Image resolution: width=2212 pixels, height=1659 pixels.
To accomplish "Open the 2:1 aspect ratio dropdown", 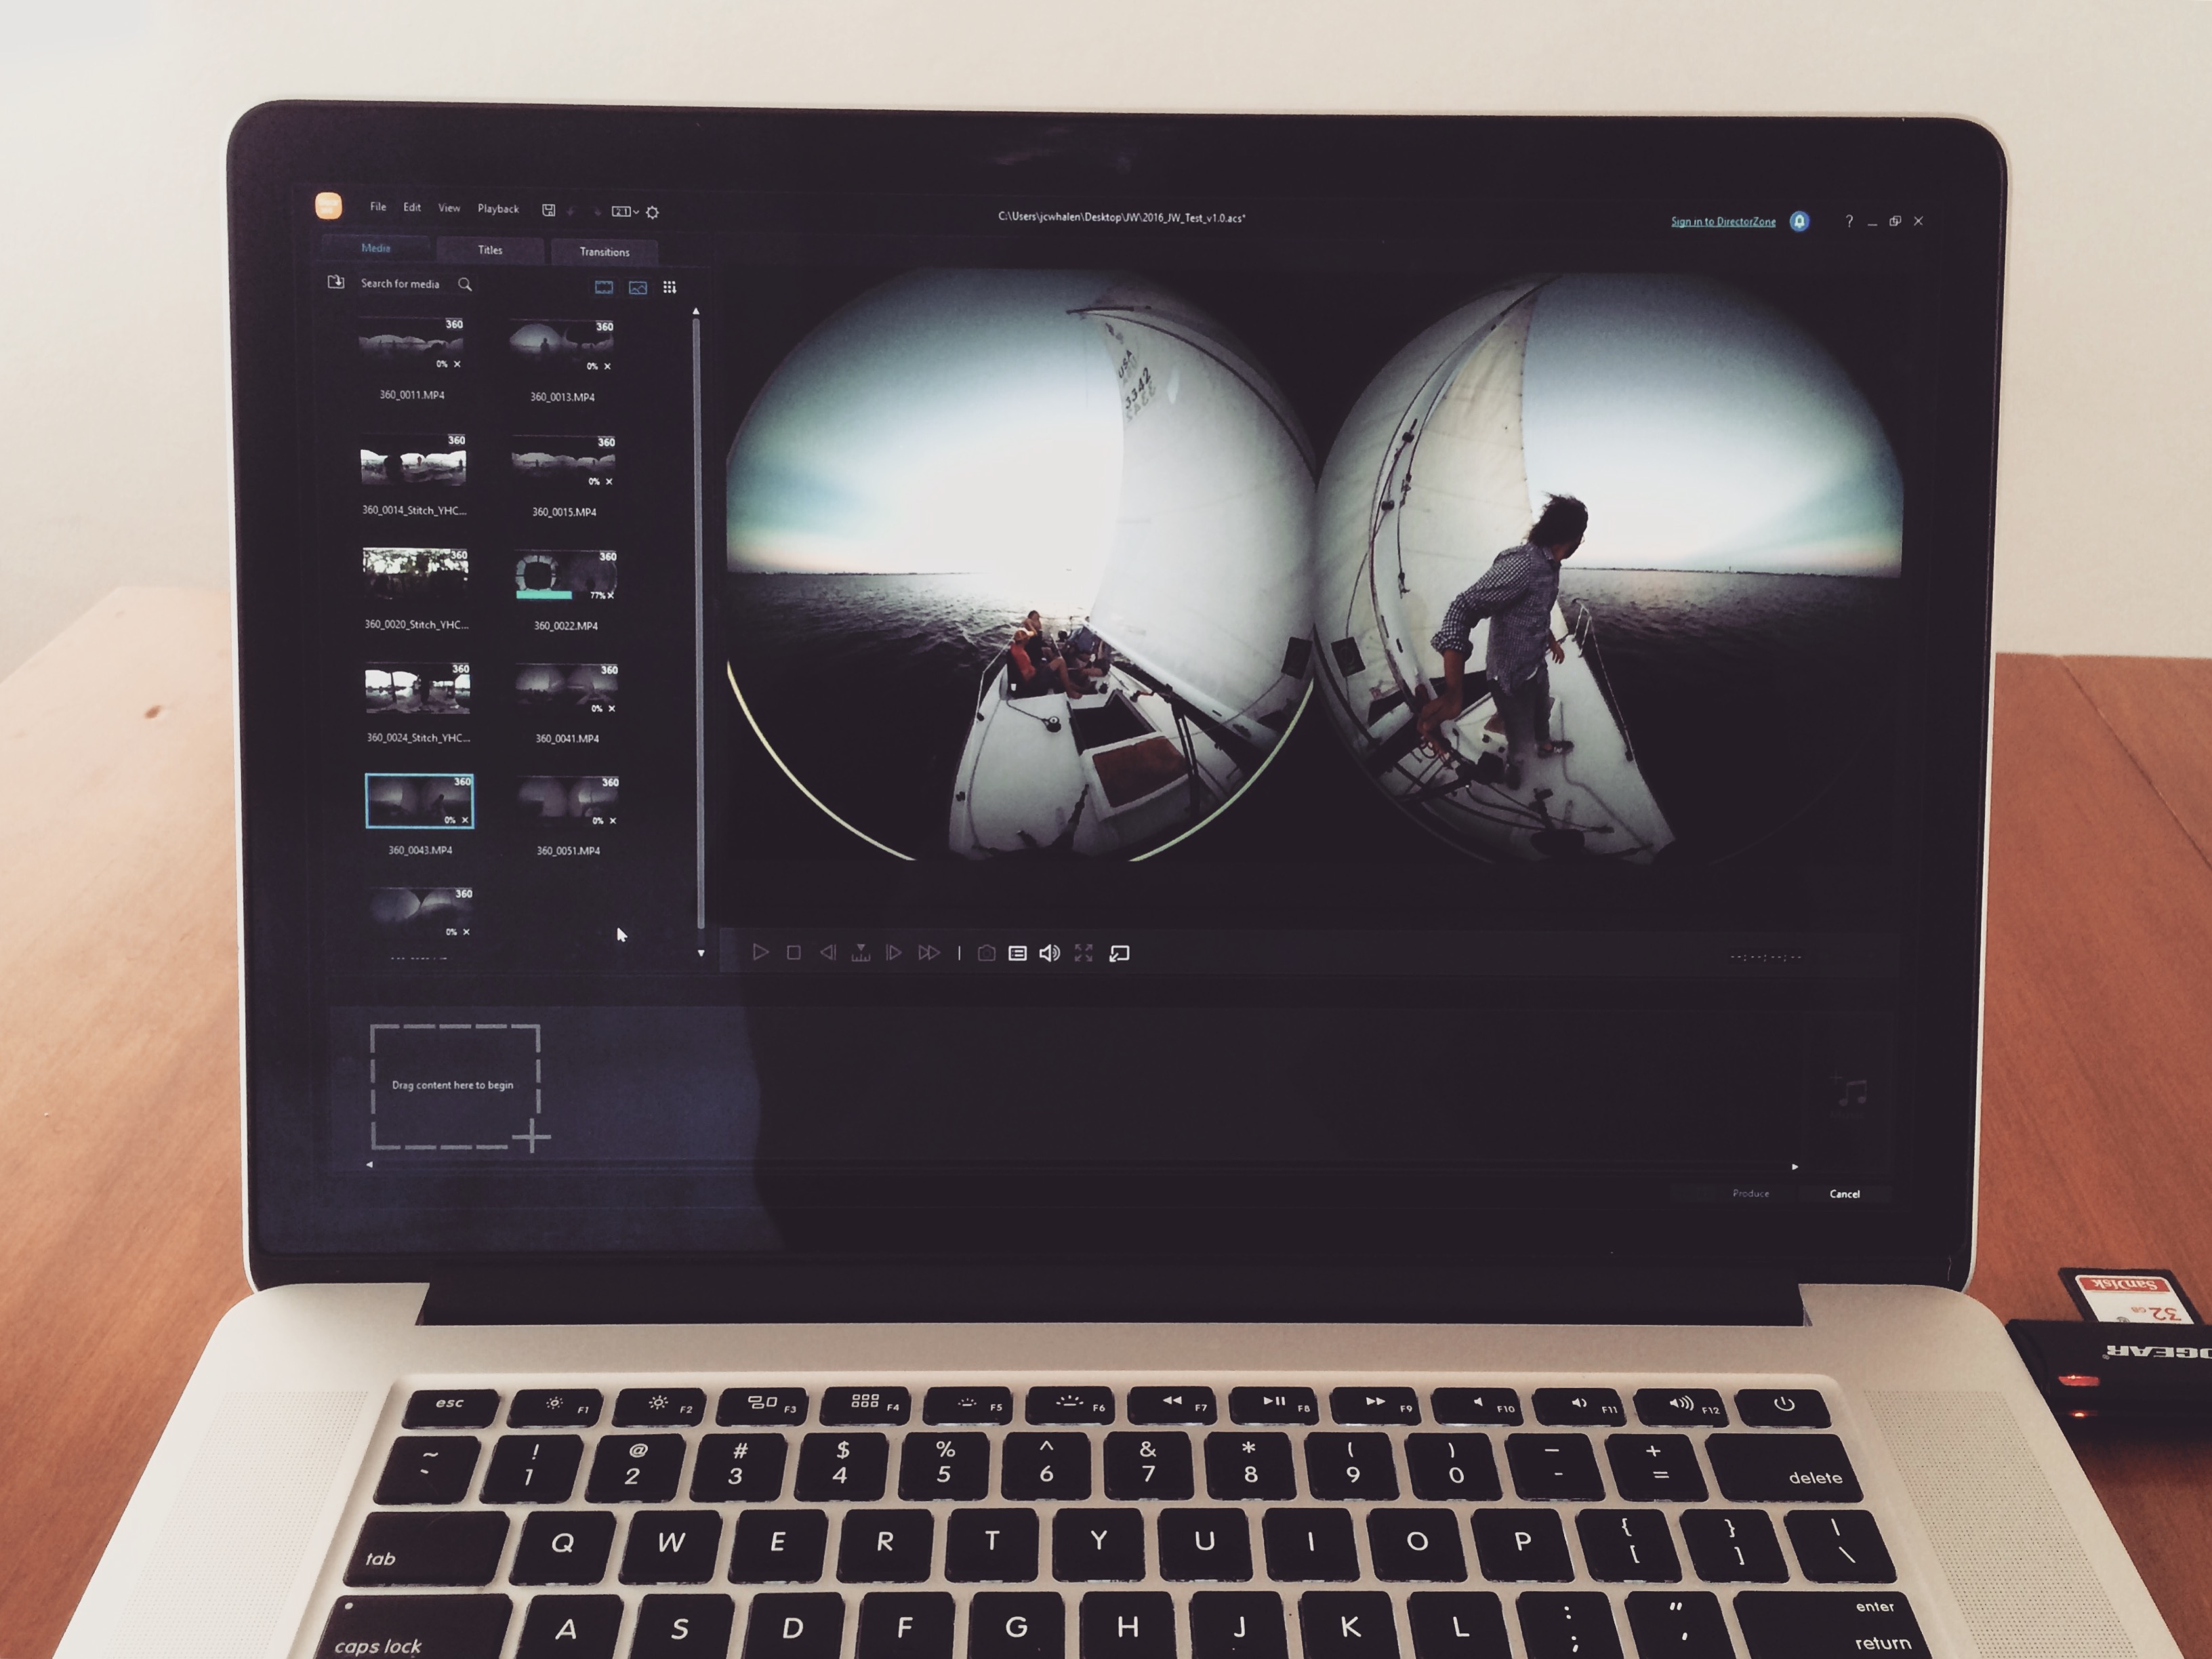I will tap(625, 211).
